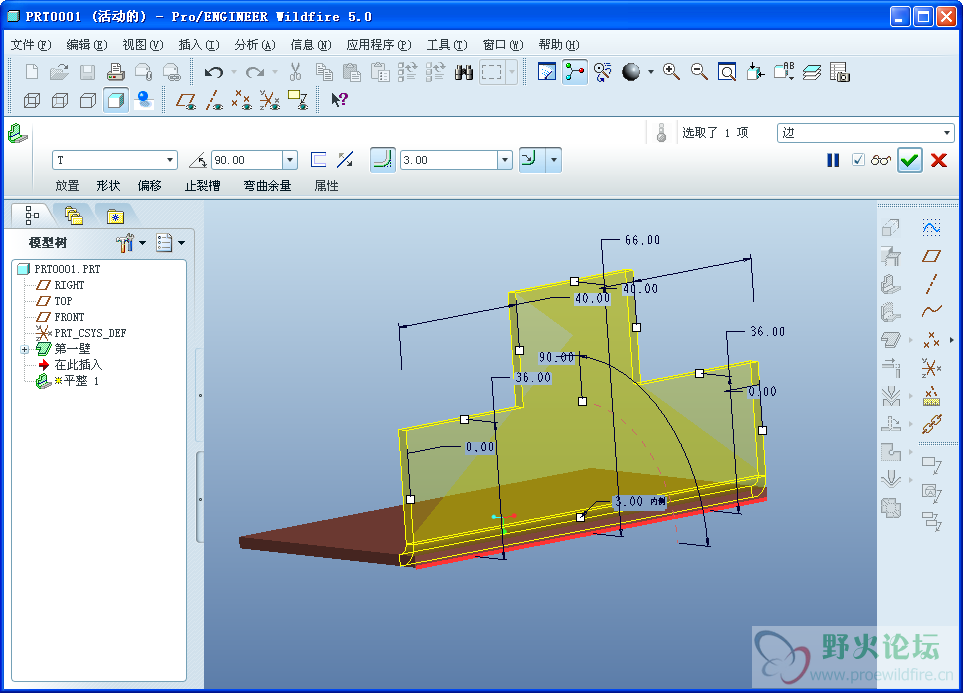The width and height of the screenshot is (963, 693).
Task: Click the context help pointer icon
Action: 339,100
